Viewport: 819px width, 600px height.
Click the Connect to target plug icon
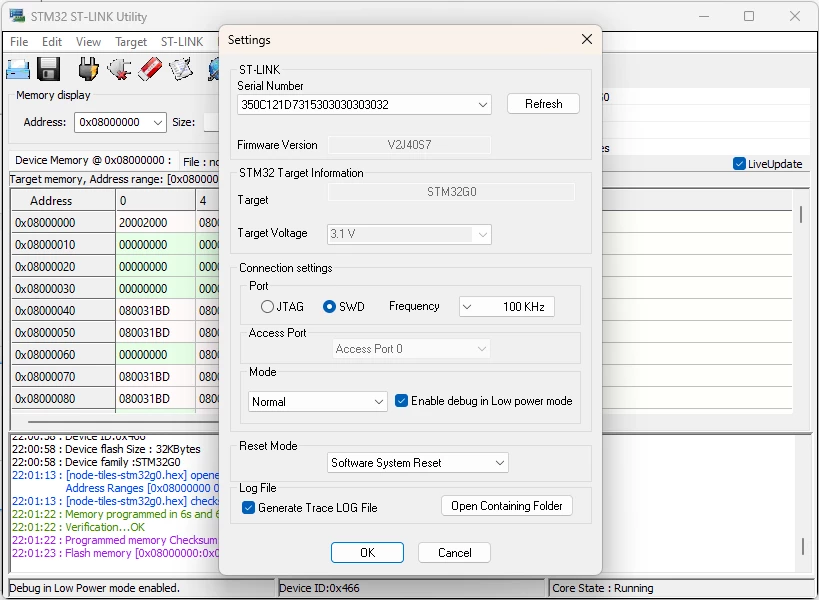point(88,69)
